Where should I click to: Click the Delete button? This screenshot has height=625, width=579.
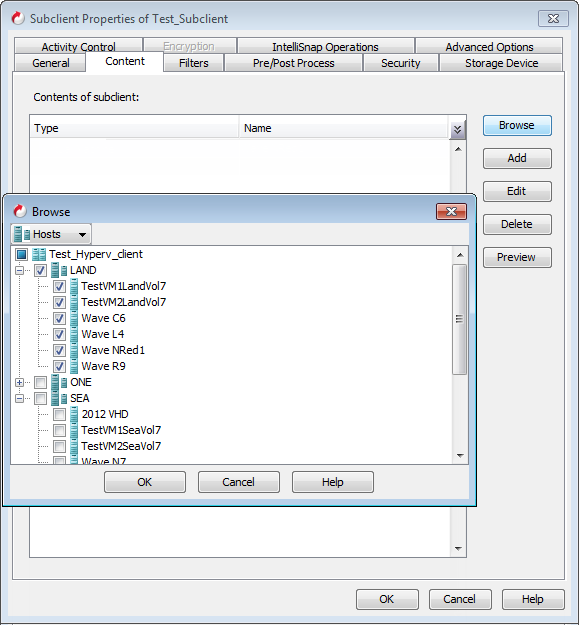[517, 224]
